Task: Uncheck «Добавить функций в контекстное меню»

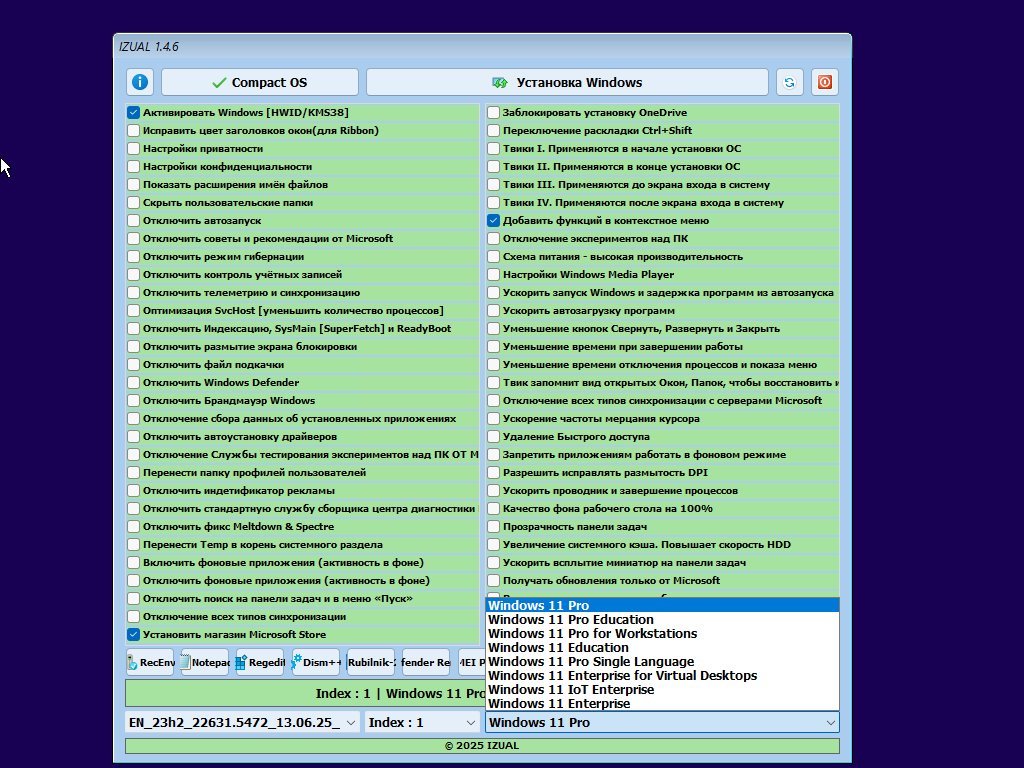Action: click(x=493, y=221)
